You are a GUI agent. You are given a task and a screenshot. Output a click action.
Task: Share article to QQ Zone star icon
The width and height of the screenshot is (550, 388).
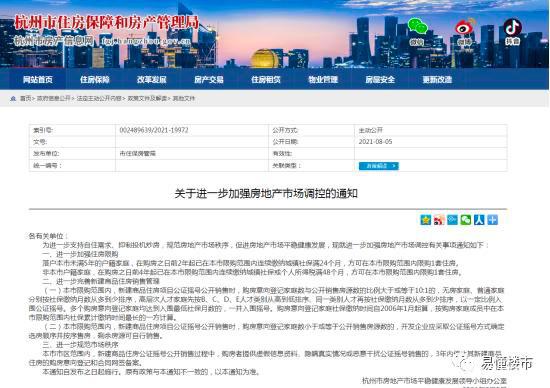(x=425, y=220)
